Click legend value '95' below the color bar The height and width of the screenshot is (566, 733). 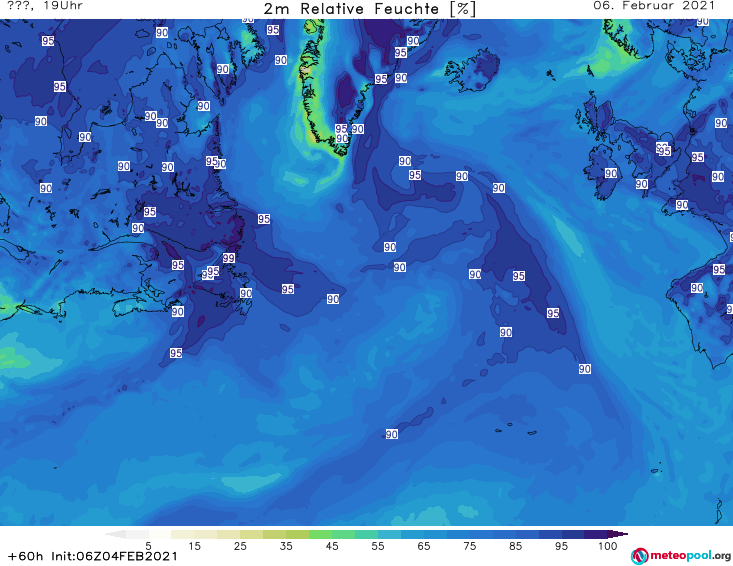tap(561, 546)
